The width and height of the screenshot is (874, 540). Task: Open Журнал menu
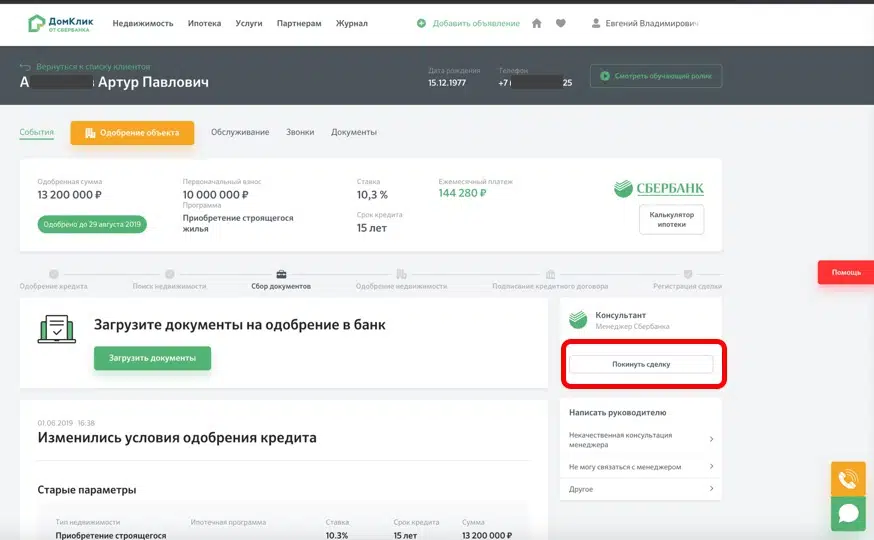351,23
